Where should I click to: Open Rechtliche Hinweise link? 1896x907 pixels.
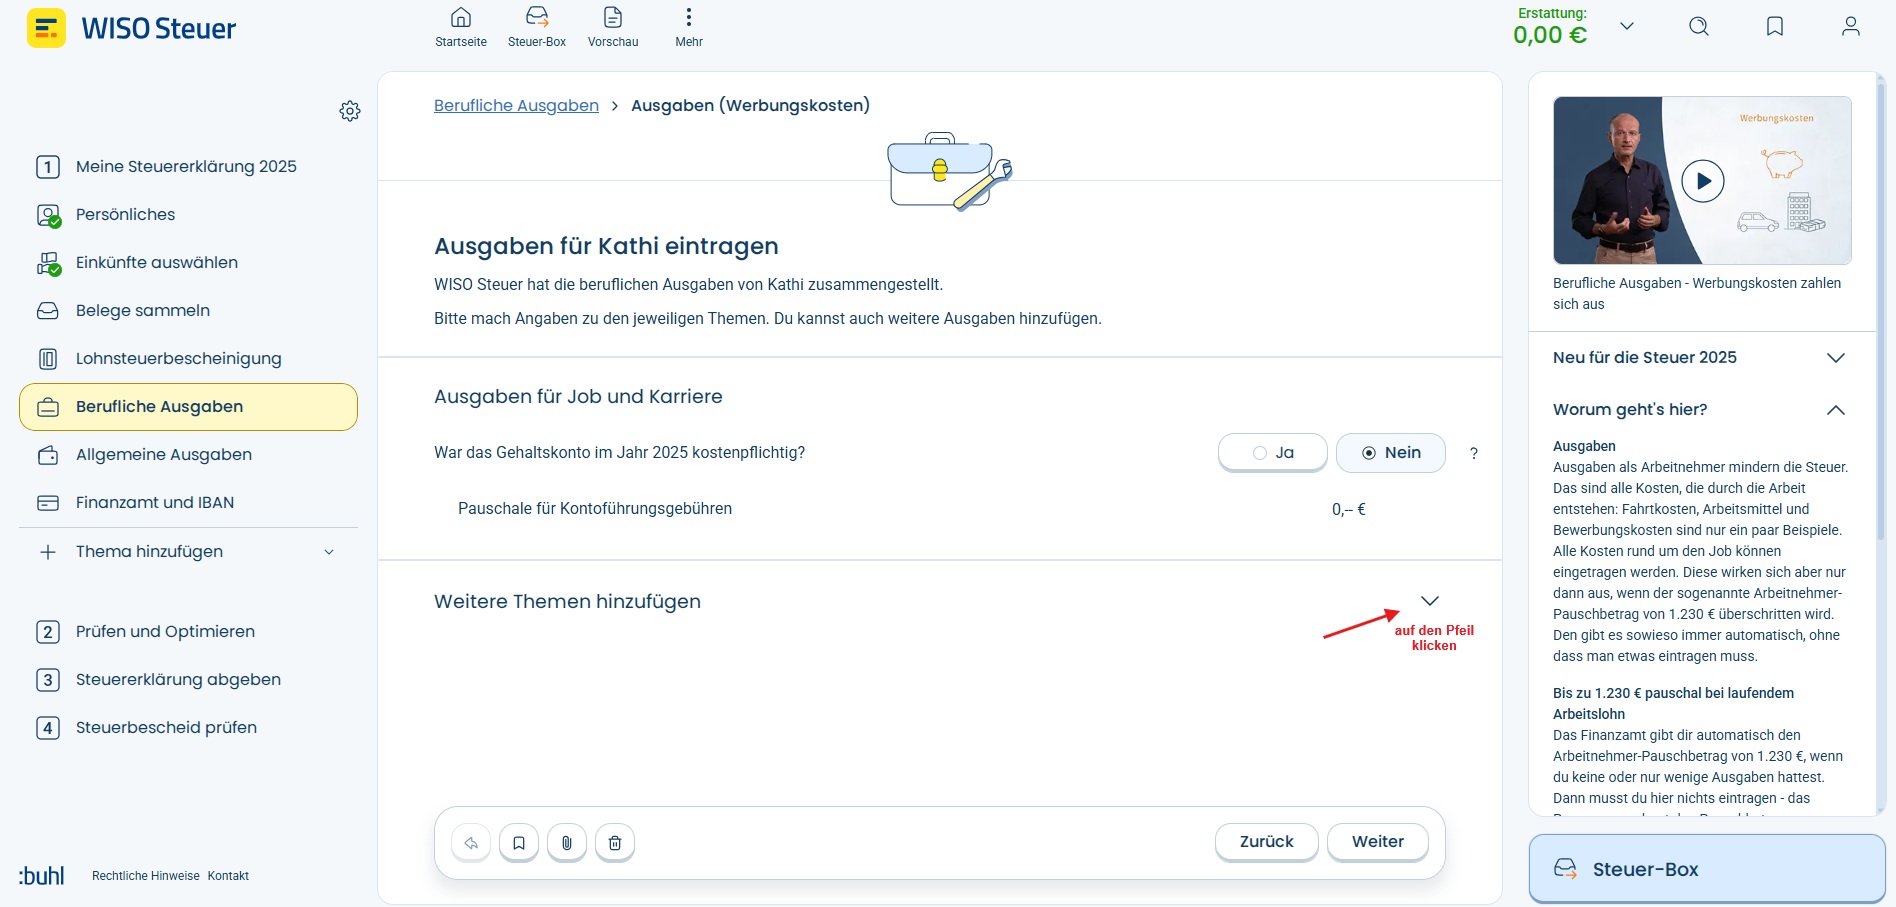pyautogui.click(x=146, y=876)
